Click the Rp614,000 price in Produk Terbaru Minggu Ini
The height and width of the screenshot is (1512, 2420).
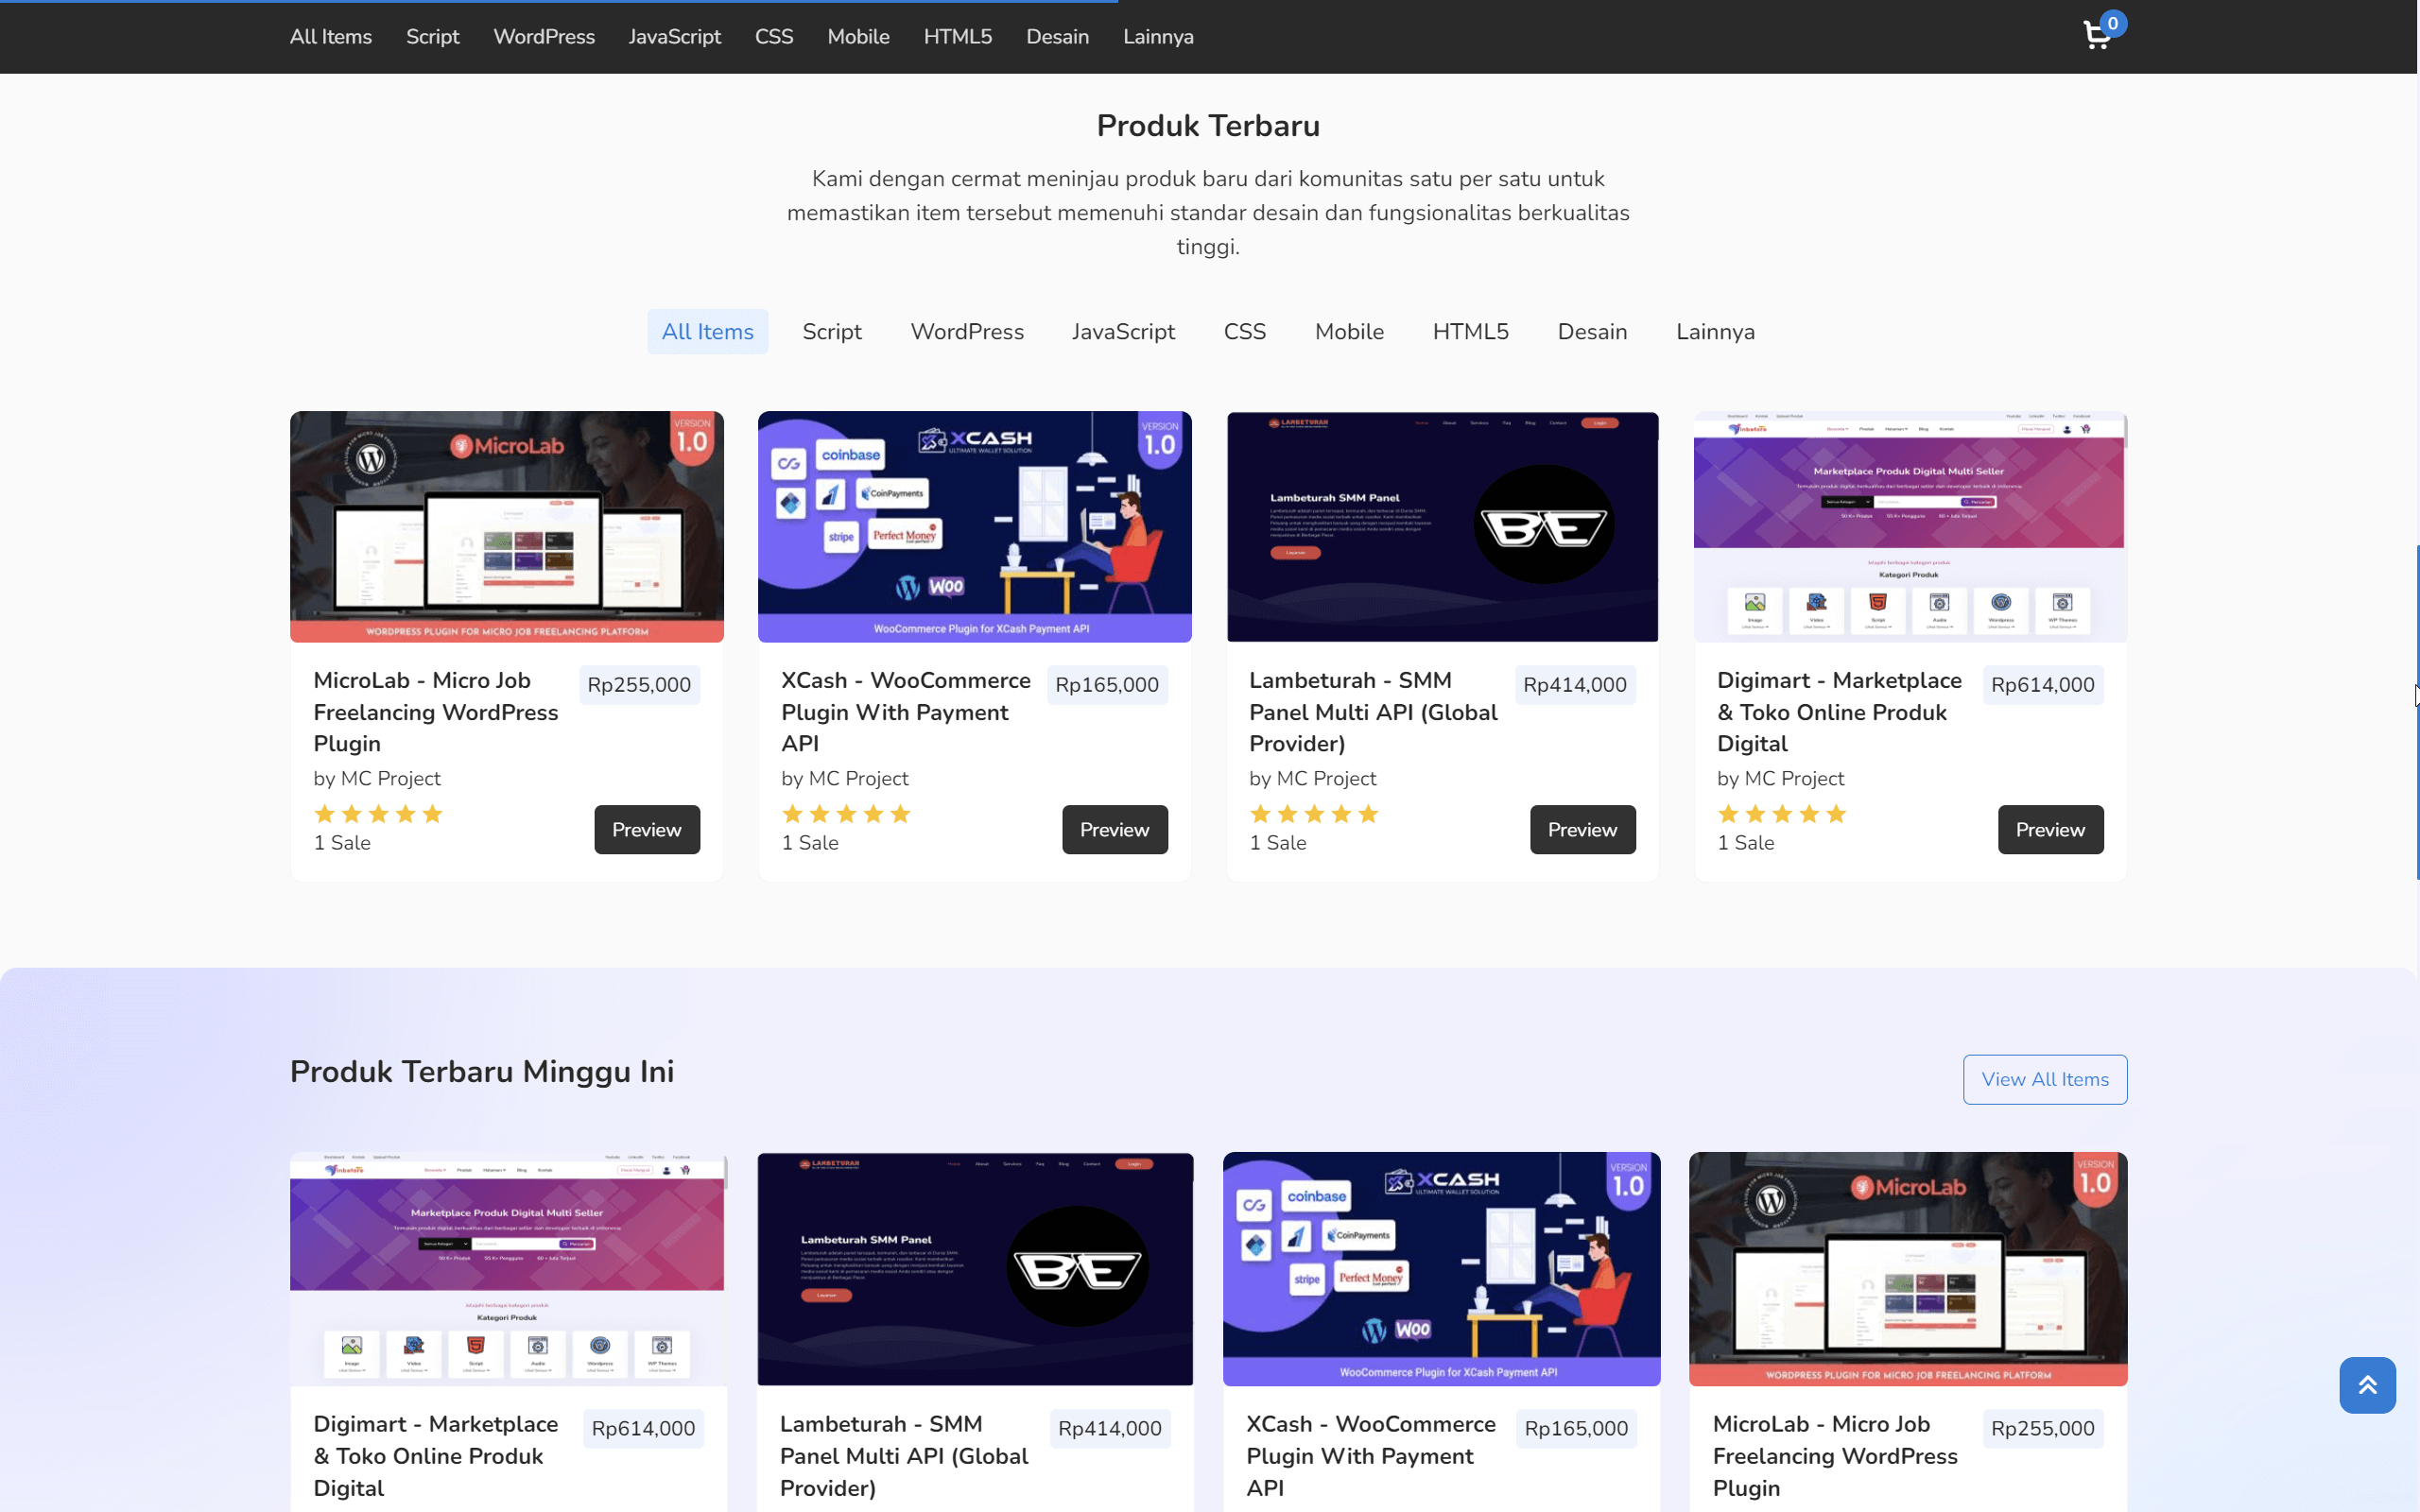click(x=643, y=1429)
